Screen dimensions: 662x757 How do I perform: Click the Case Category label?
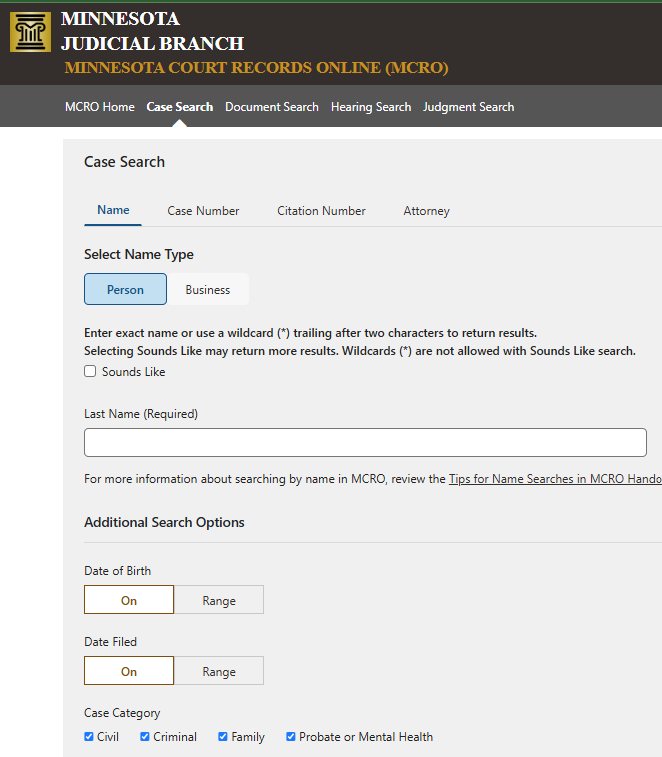[122, 713]
